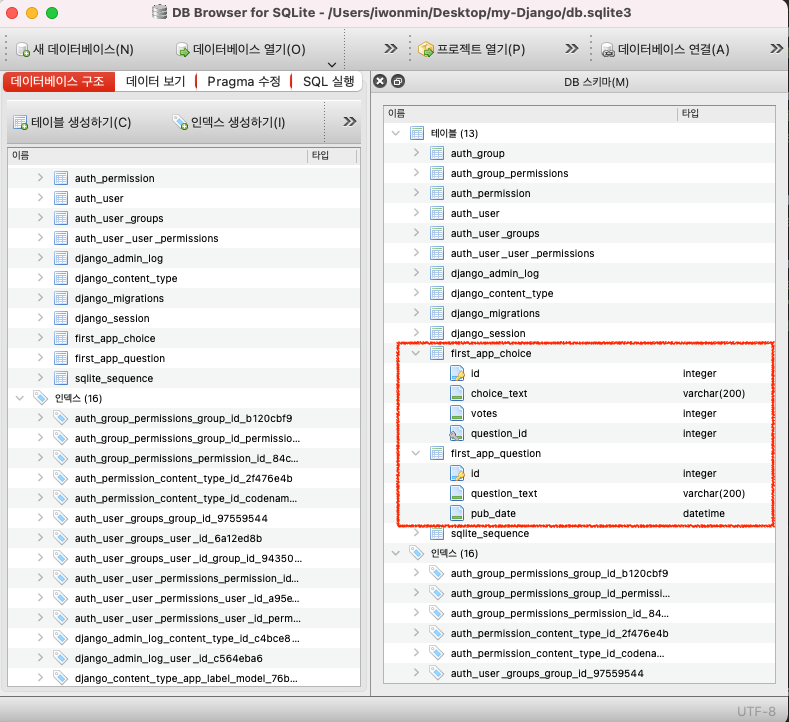Click the index icon of django_admin_log_user_id_c564eba6
This screenshot has width=789, height=722.
(60, 658)
